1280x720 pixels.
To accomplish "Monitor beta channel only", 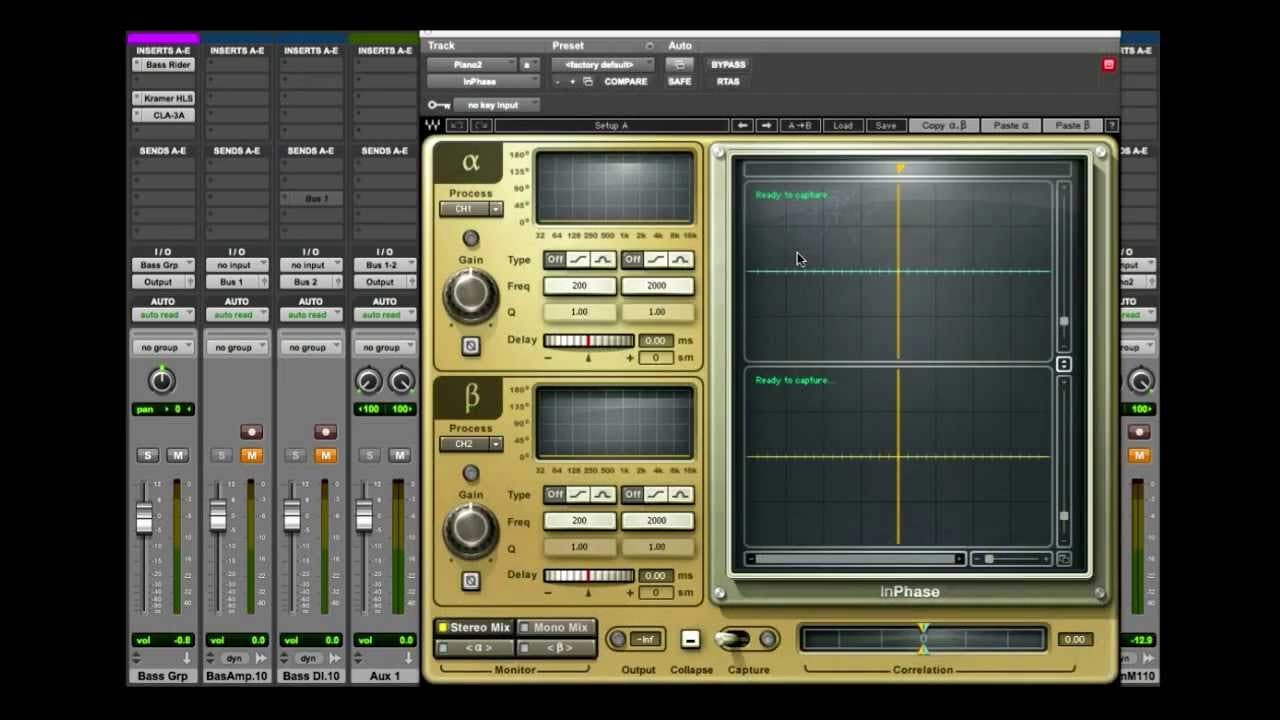I will point(556,648).
